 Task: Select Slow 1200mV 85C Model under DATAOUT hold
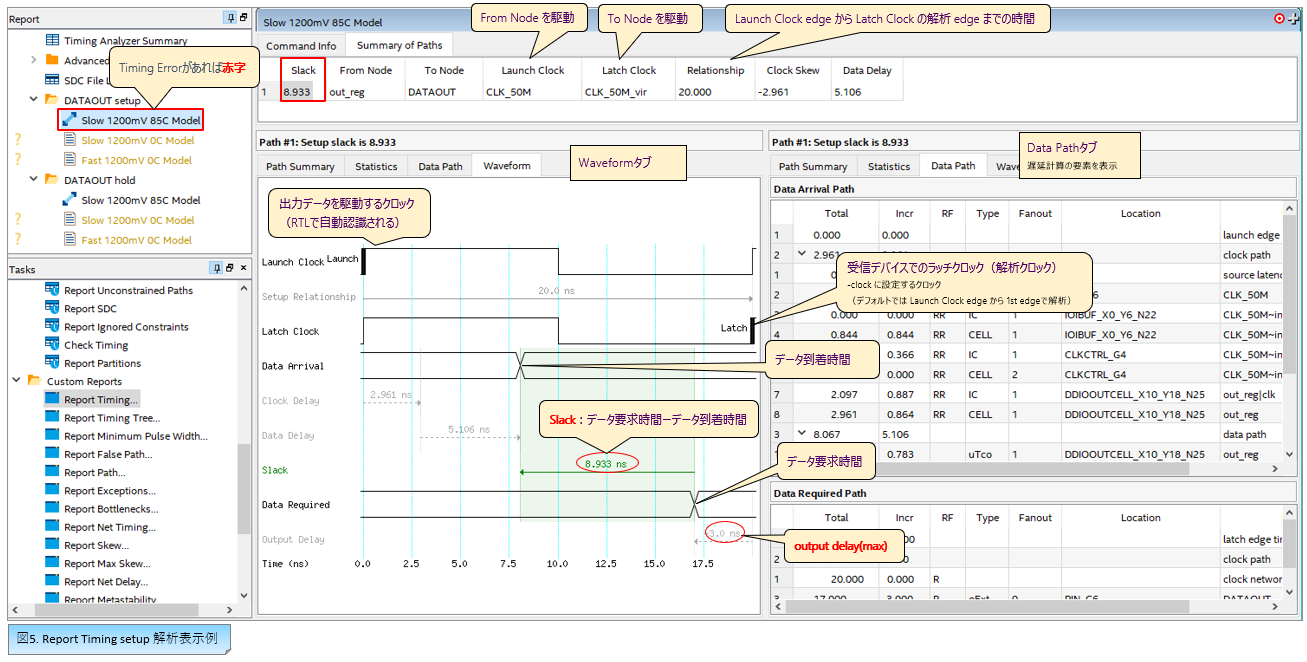coord(140,200)
